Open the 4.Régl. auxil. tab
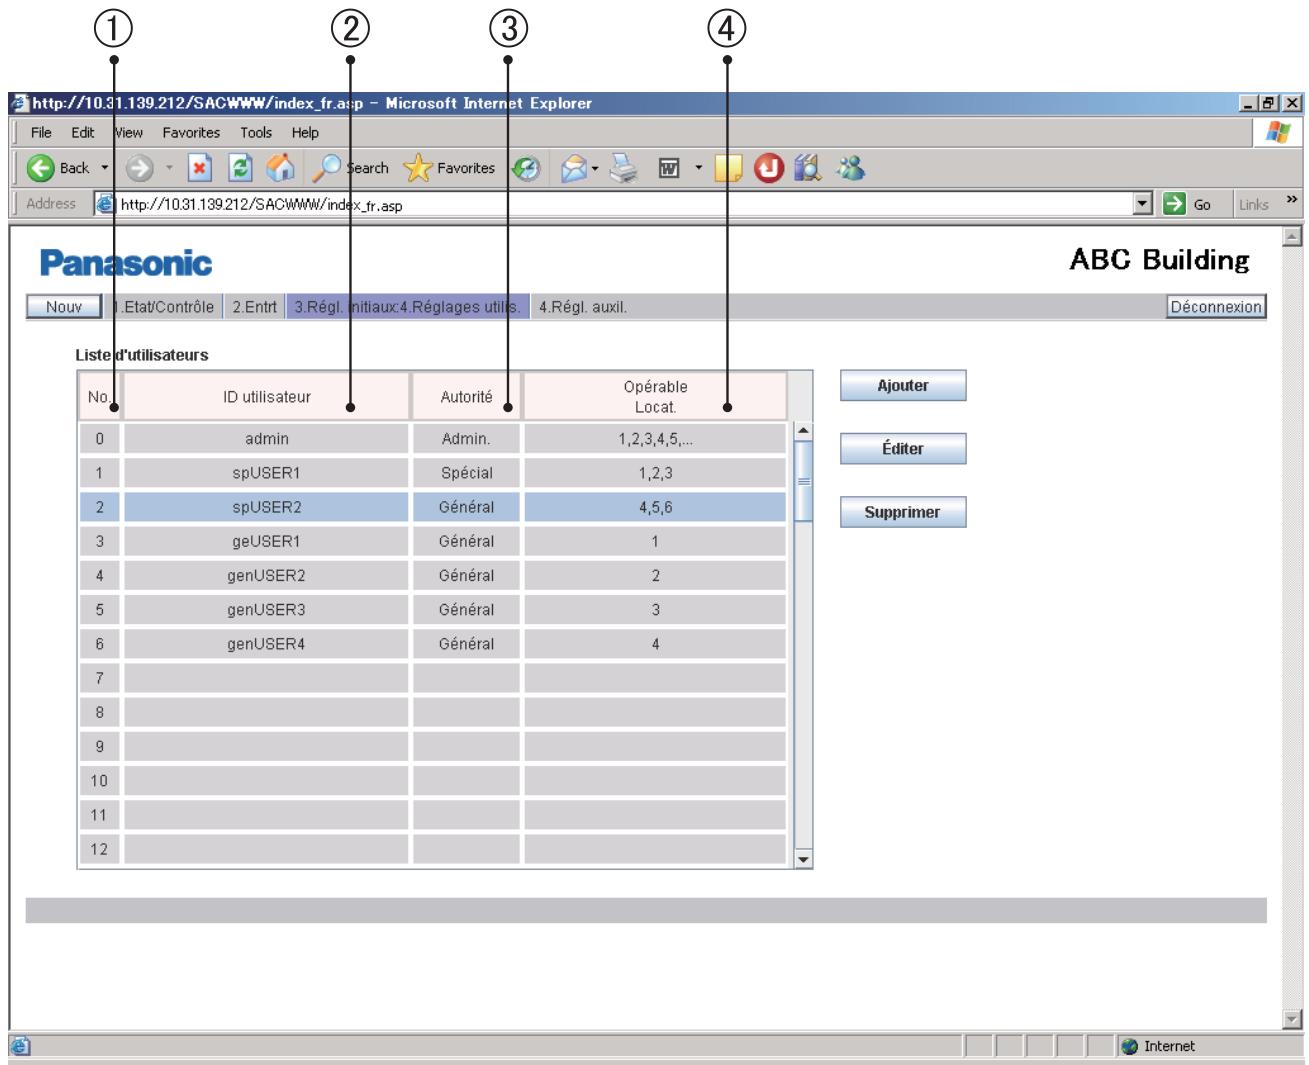Viewport: 1309px width, 1065px height. point(583,307)
